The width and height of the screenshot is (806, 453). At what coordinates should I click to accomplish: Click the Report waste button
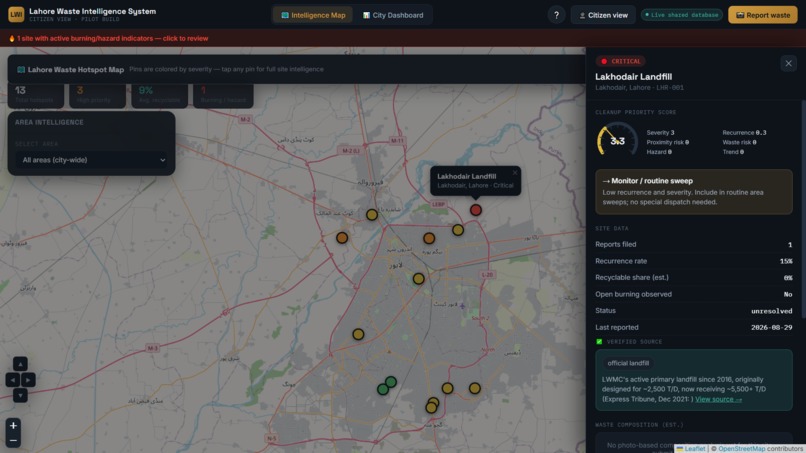(x=763, y=15)
